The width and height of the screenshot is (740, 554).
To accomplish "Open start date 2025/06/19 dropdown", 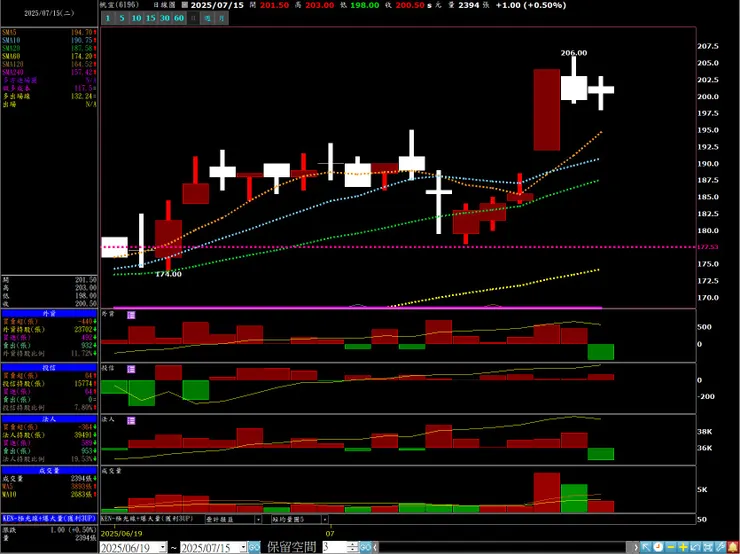I will [x=163, y=547].
